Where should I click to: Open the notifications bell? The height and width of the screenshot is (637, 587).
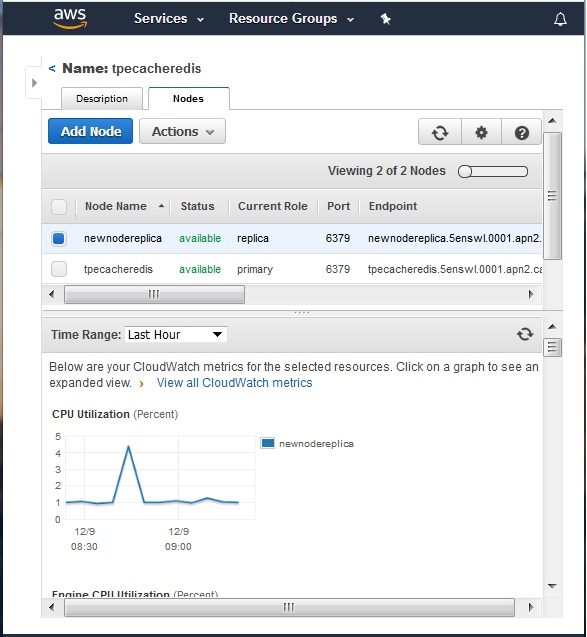560,19
